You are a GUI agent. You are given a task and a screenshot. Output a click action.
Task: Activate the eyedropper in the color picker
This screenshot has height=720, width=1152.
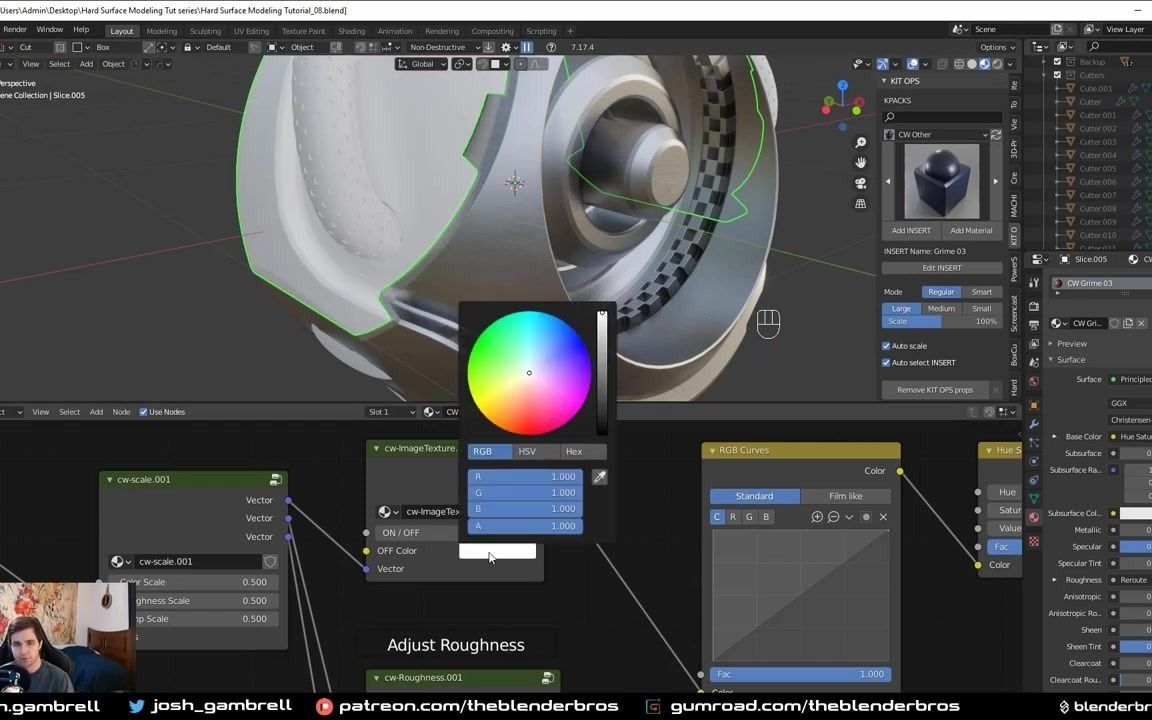tap(599, 477)
